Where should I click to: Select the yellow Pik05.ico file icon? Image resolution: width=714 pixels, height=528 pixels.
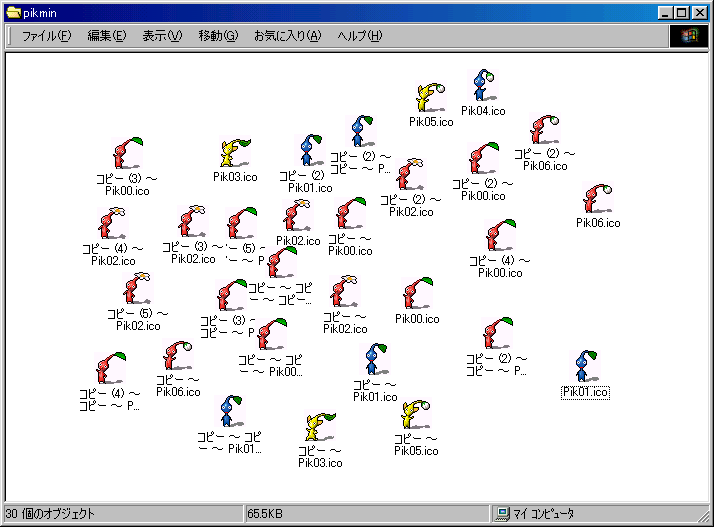[x=430, y=97]
